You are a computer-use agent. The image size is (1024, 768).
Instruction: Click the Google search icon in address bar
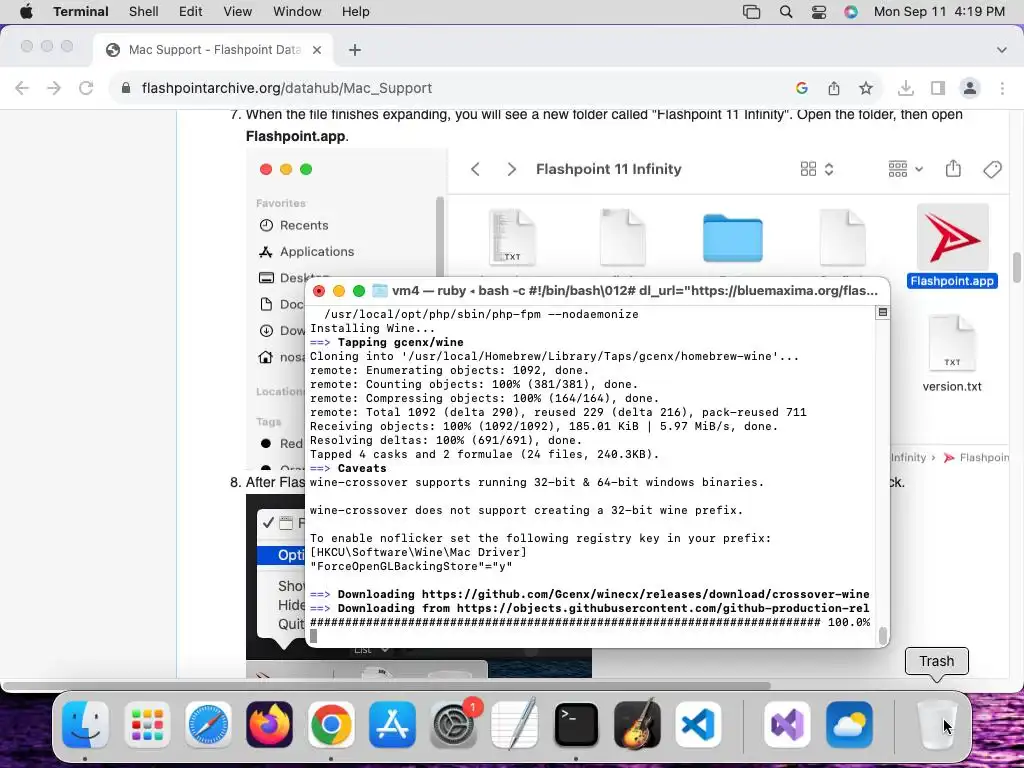(x=802, y=88)
